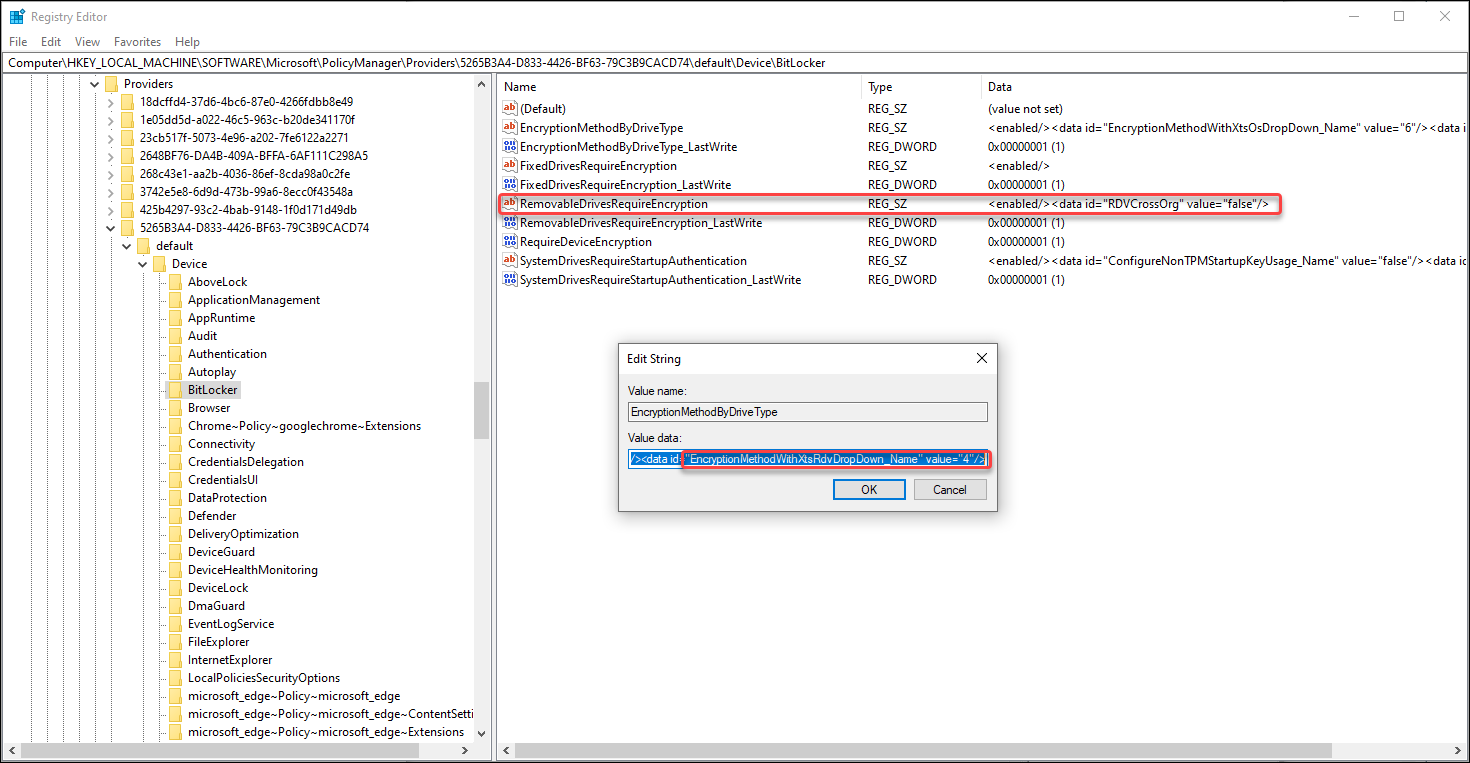Open the Favorites menu

tap(137, 42)
